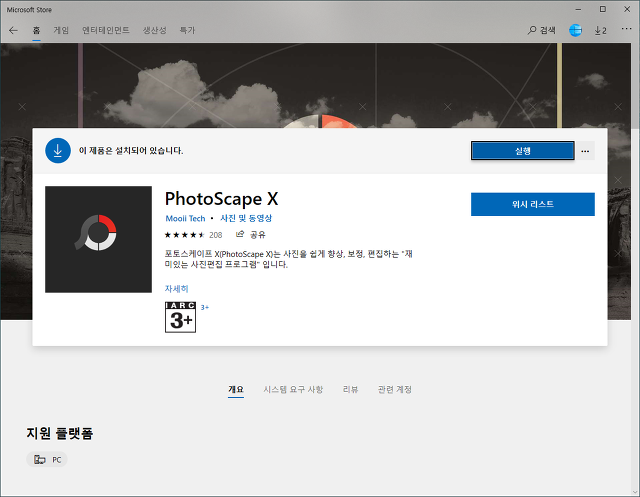The height and width of the screenshot is (497, 640).
Task: Launch the app with 실행 button
Action: [x=522, y=151]
